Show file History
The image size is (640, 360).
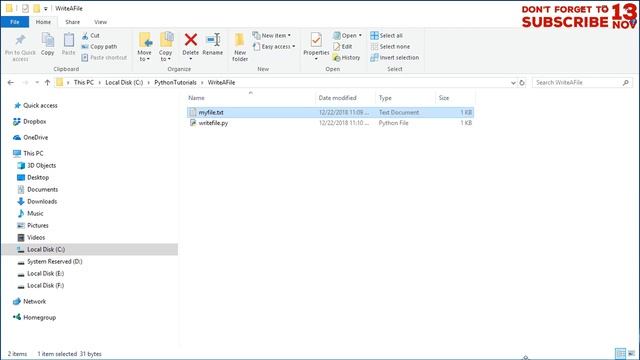tap(347, 58)
